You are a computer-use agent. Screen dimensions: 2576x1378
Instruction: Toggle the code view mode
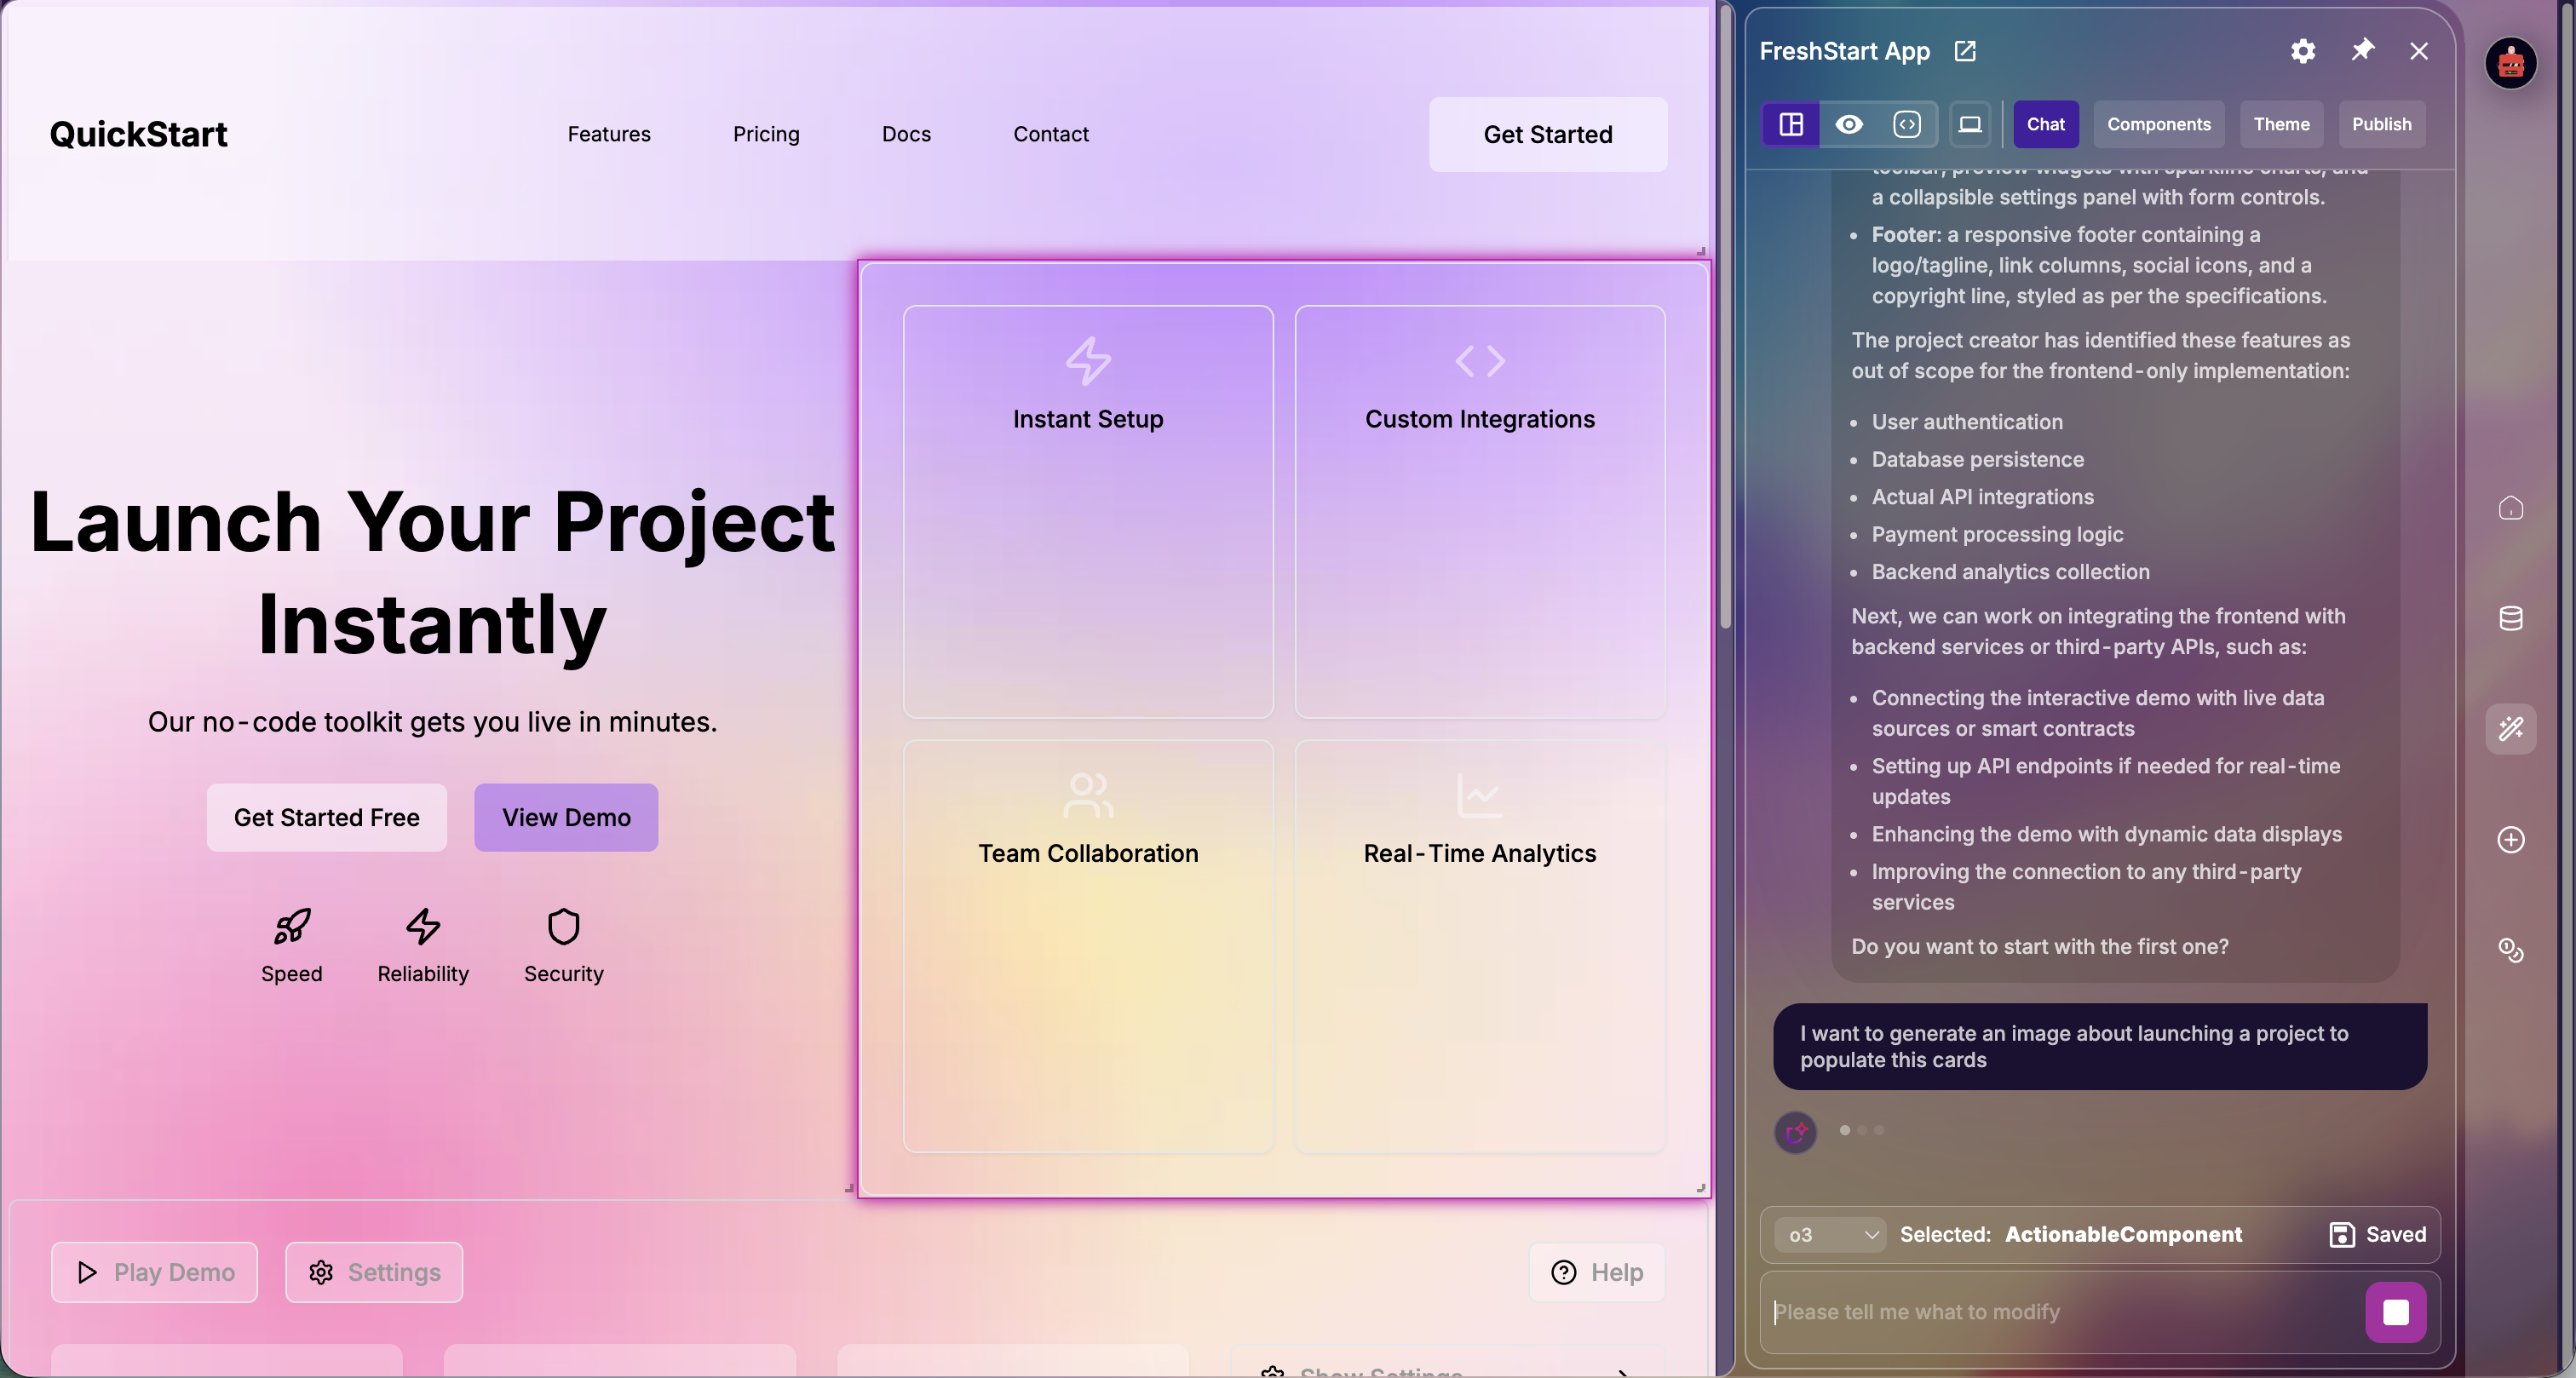pos(1907,124)
